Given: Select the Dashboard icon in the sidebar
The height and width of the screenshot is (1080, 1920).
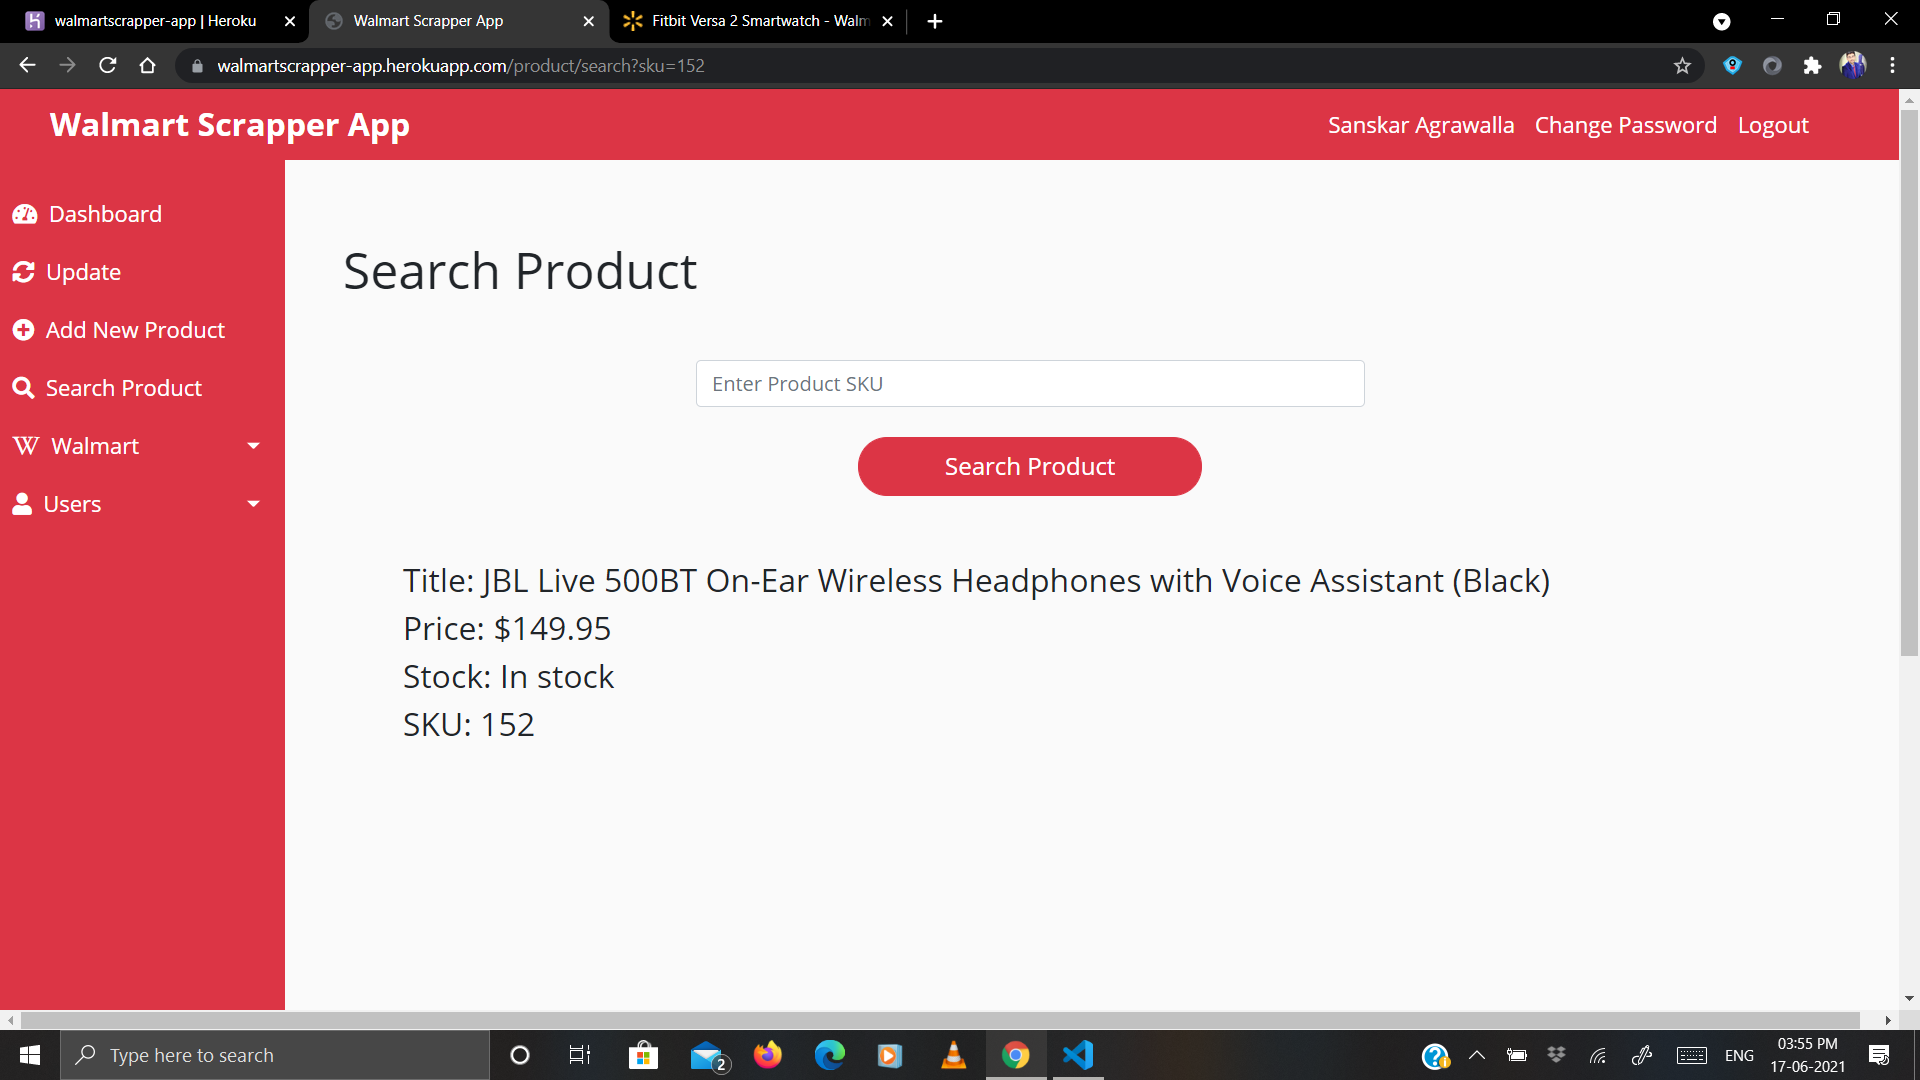Looking at the screenshot, I should tap(25, 214).
